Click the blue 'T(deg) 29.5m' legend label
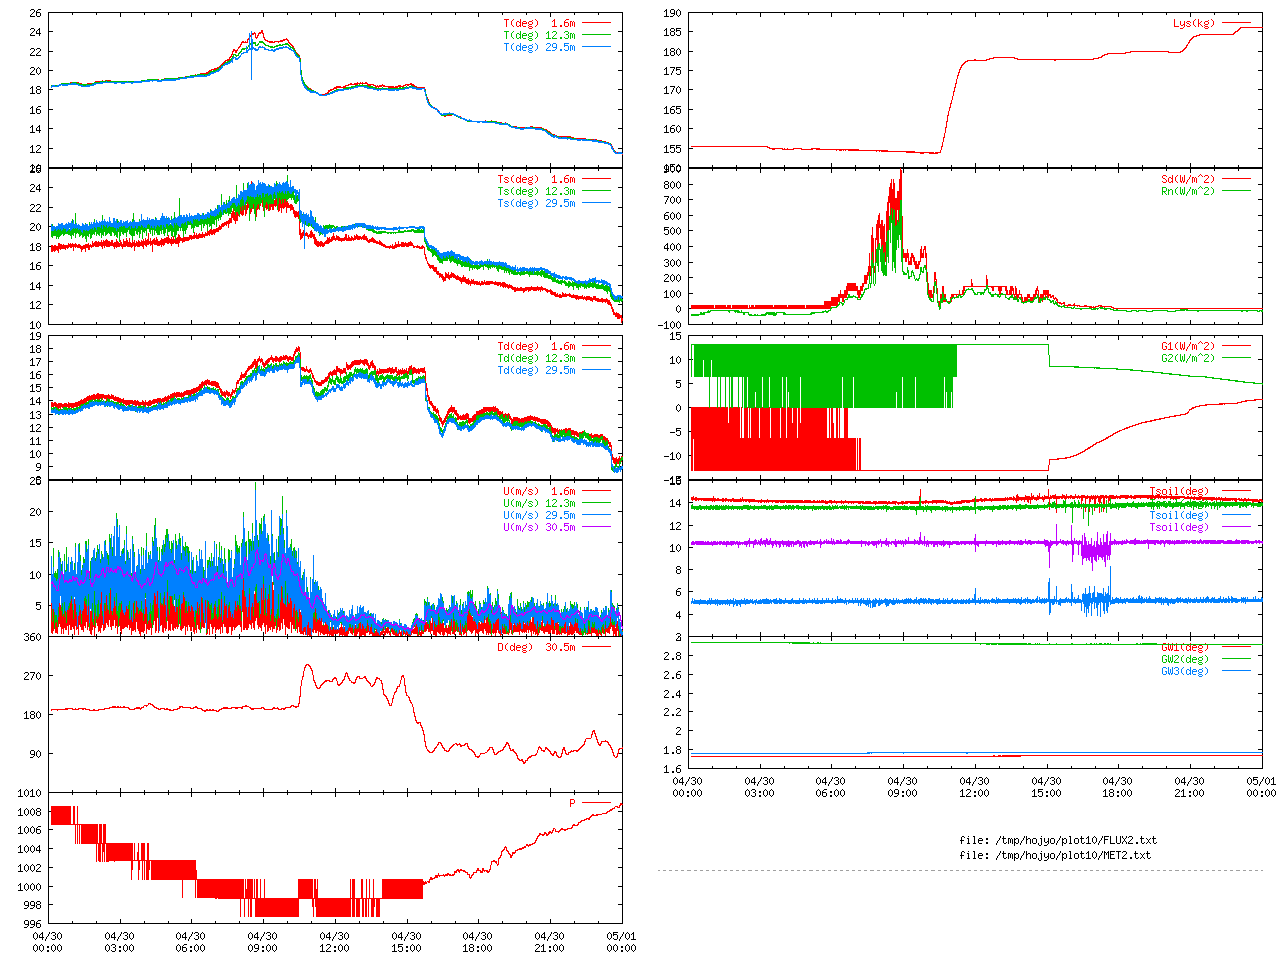1280x960 pixels. point(539,47)
